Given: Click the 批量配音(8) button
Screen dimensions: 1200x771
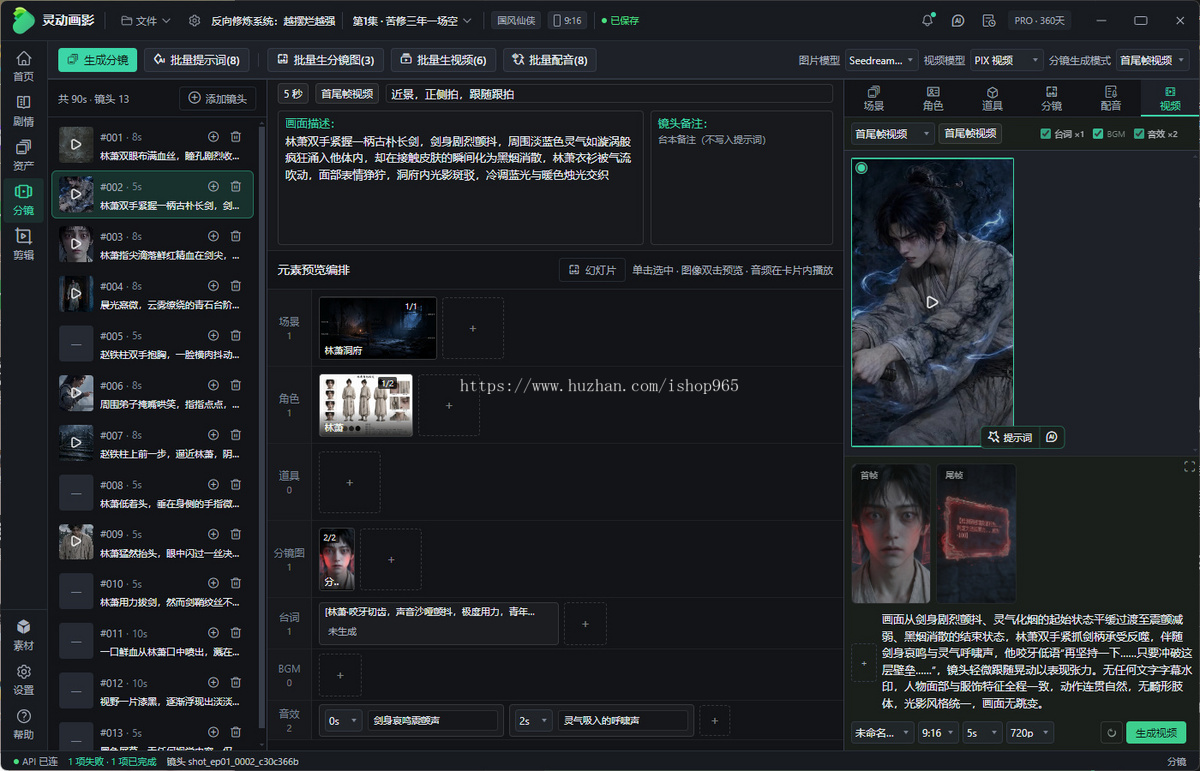Looking at the screenshot, I should 549,60.
